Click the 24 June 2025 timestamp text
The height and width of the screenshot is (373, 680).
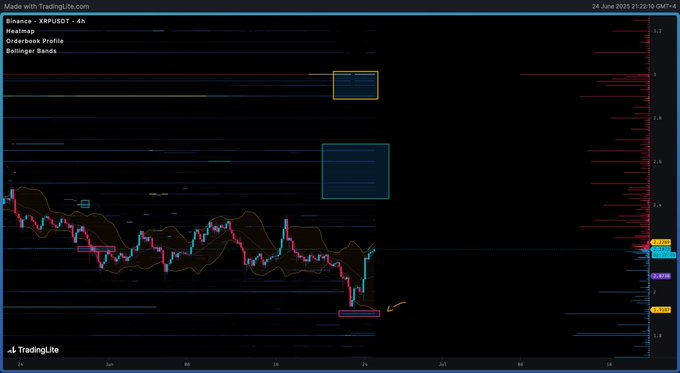point(634,7)
